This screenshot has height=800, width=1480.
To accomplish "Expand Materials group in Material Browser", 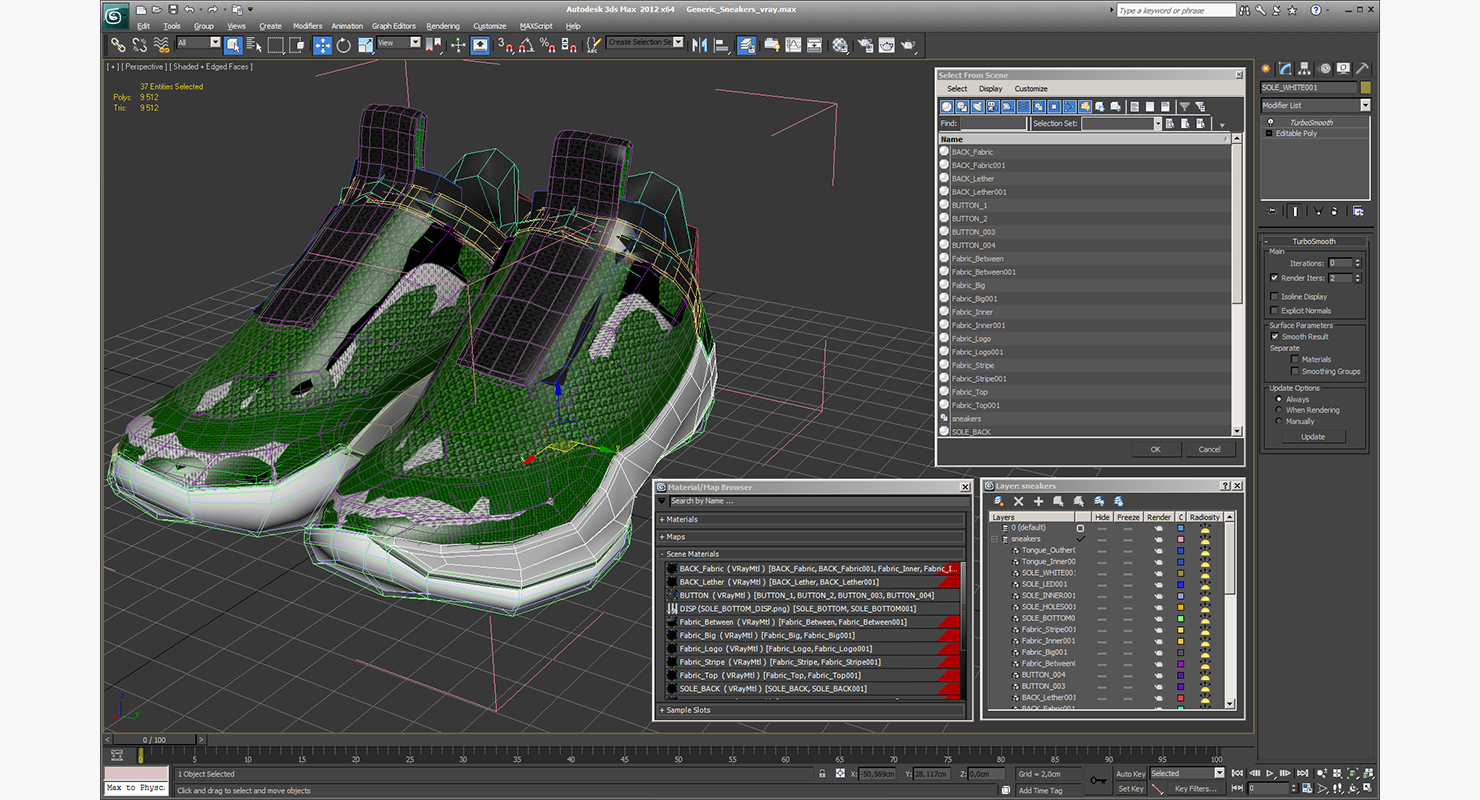I will (811, 520).
